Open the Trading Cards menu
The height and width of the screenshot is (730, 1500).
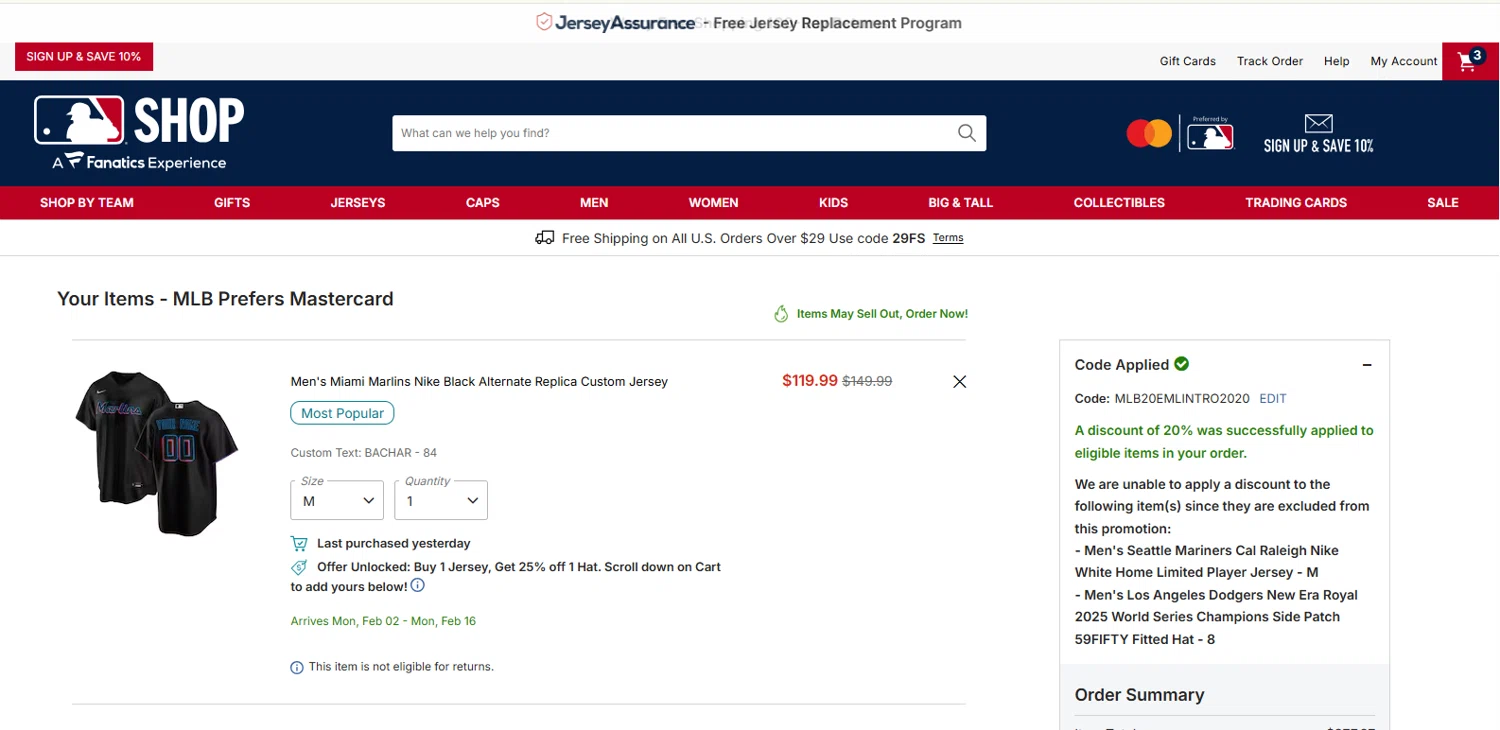pos(1296,202)
